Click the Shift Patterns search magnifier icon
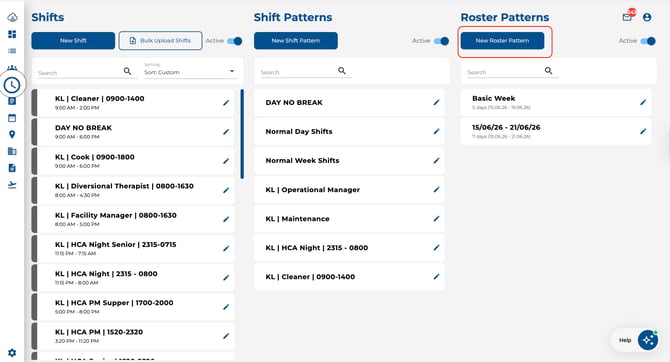Screen dimensions: 670x362 (x=342, y=71)
